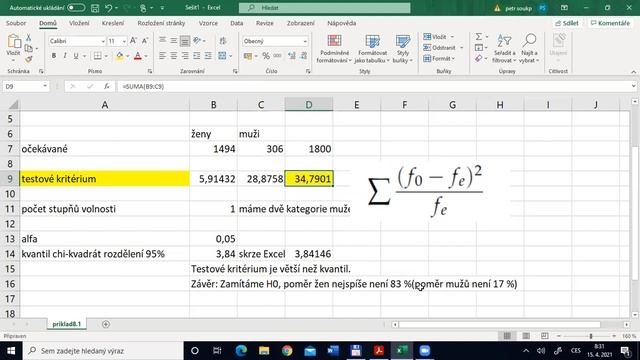Click the text orientation icon
Viewport: 640px width, 360px height.
pos(197,41)
